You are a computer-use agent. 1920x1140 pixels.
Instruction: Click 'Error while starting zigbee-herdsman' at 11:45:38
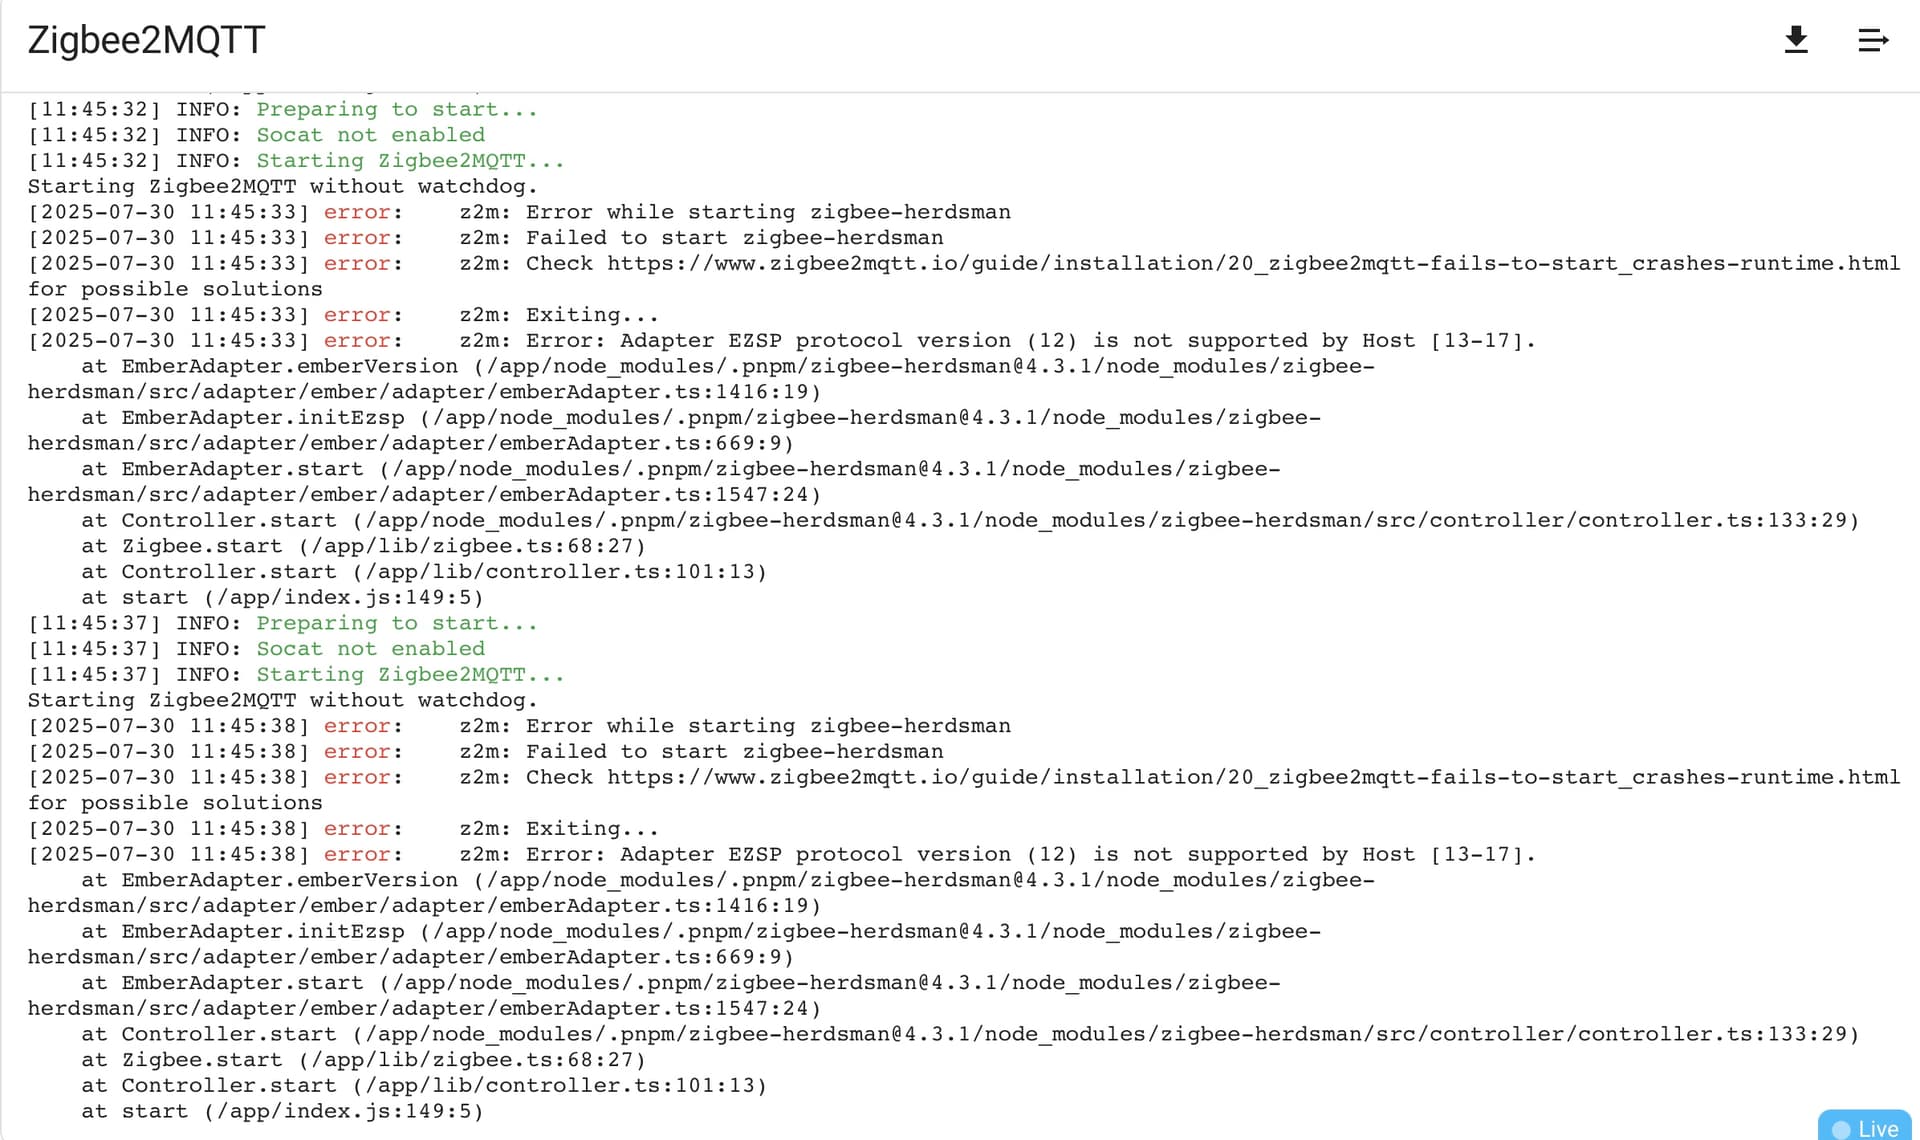click(x=768, y=726)
